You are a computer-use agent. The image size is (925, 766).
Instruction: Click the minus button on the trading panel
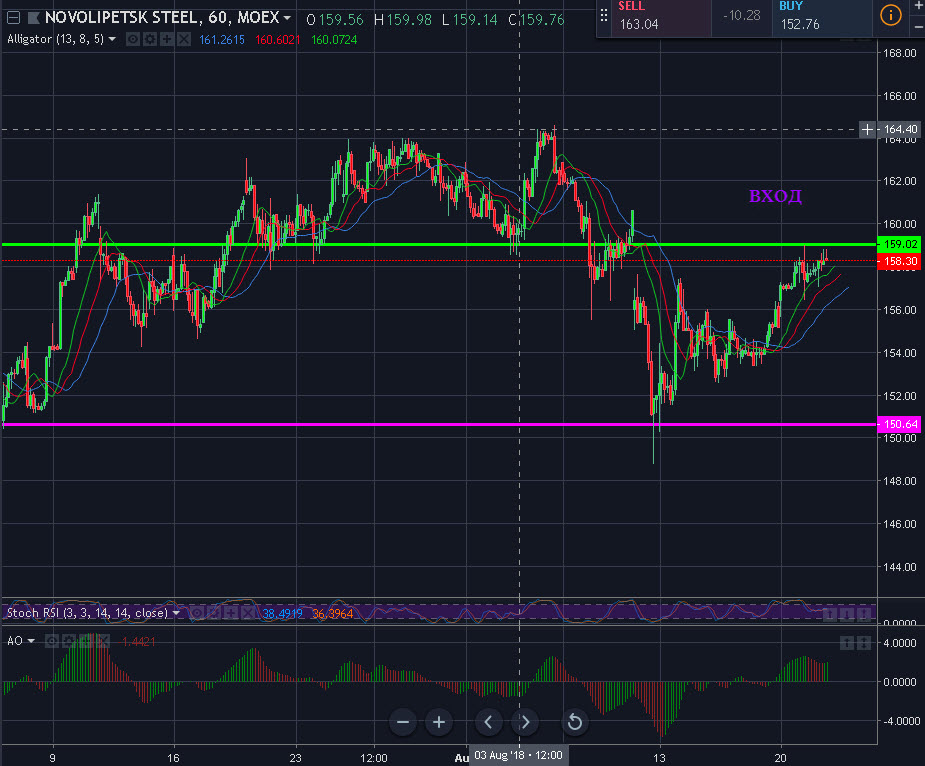[919, 27]
